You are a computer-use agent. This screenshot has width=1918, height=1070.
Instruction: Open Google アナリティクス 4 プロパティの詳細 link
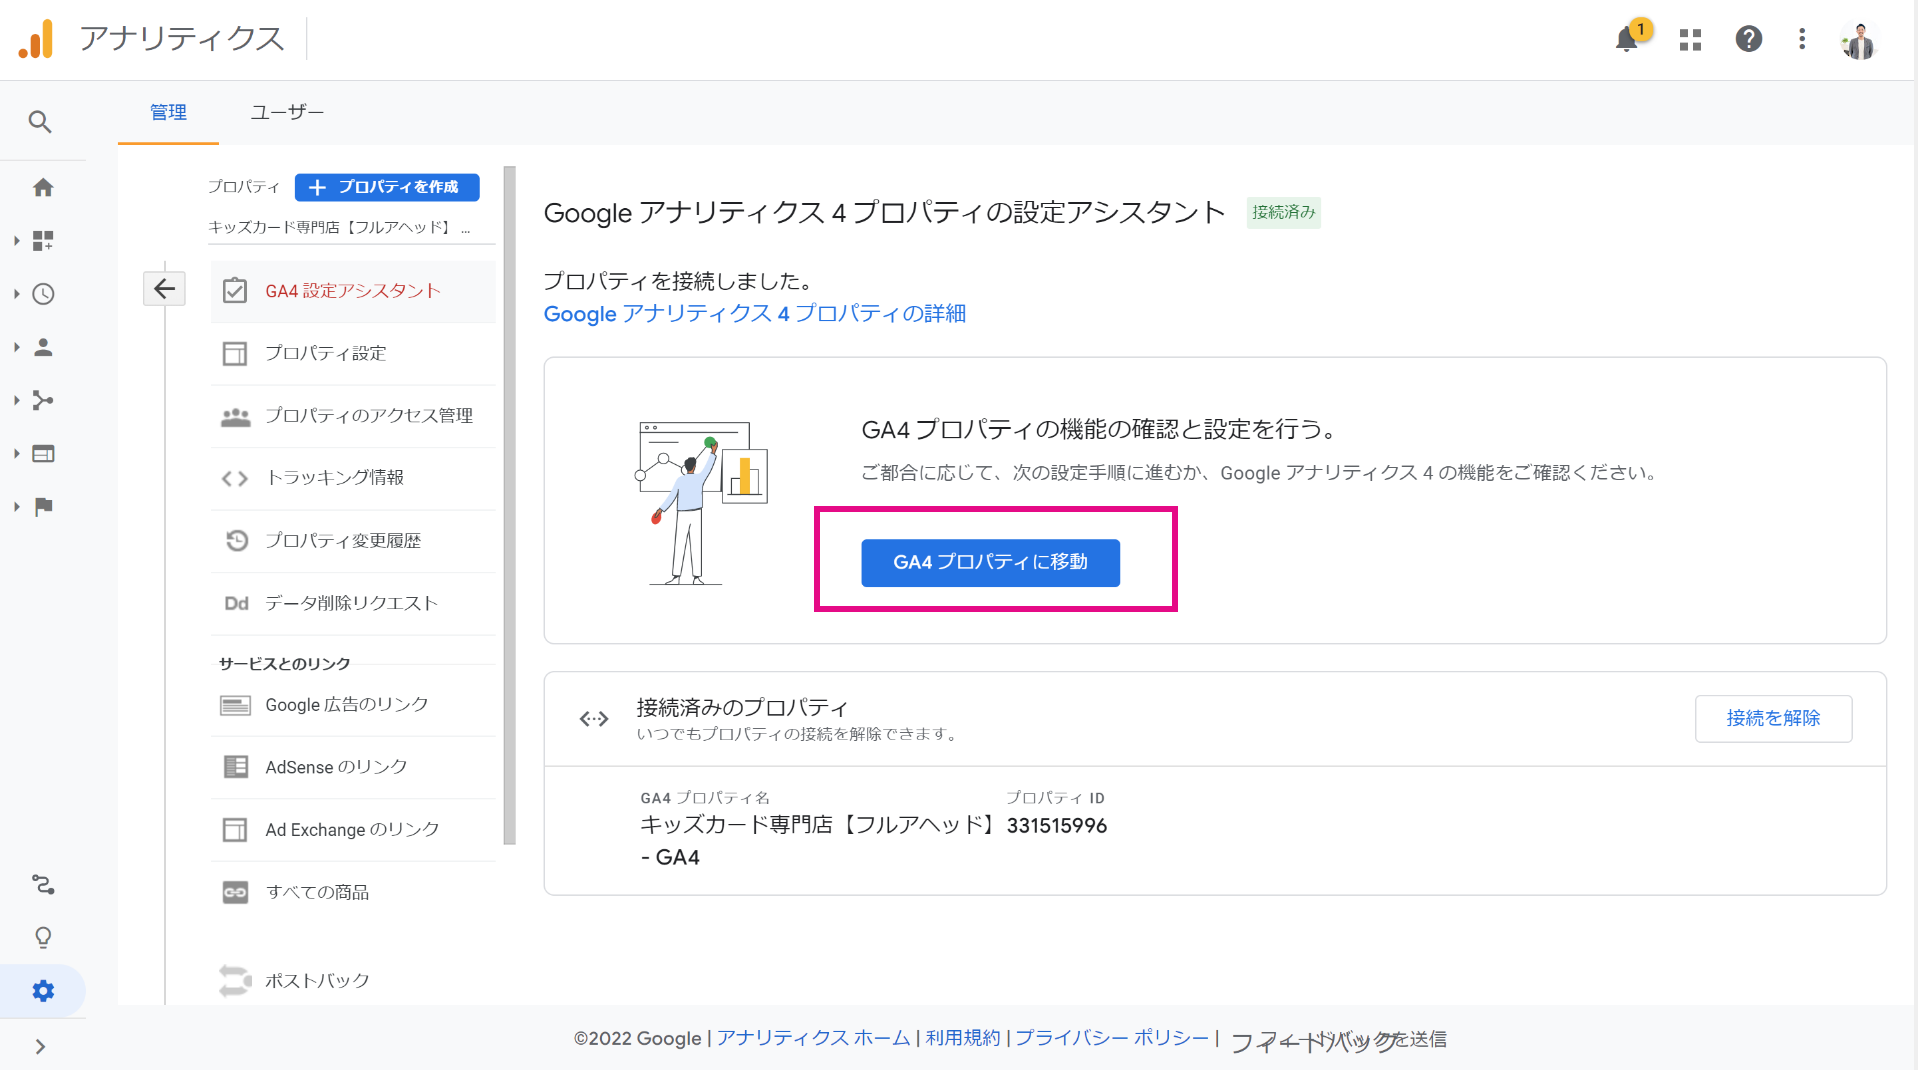coord(754,314)
